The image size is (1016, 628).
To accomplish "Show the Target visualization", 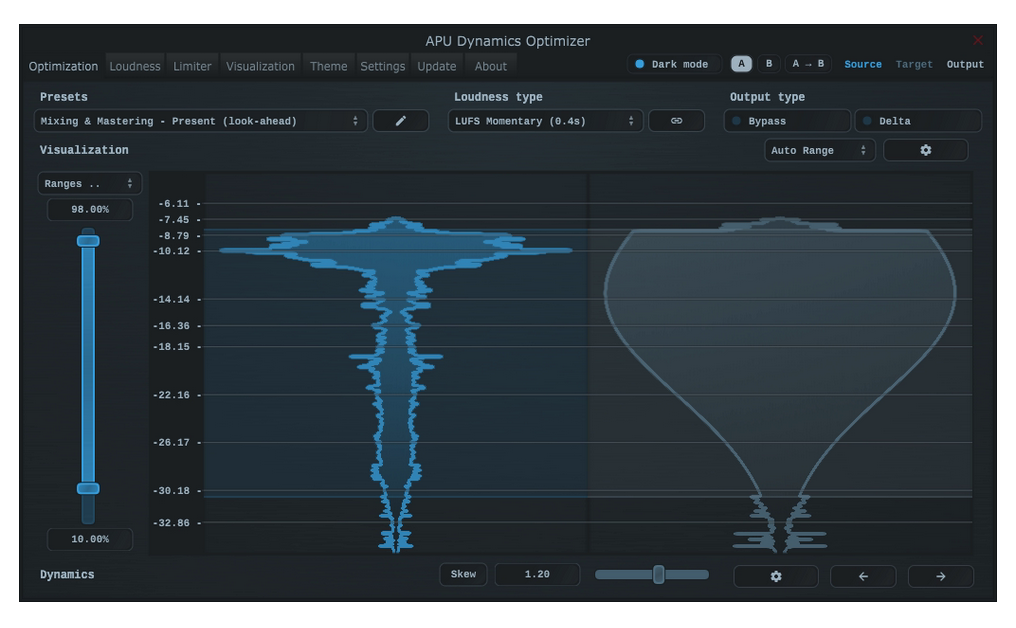I will (x=914, y=64).
